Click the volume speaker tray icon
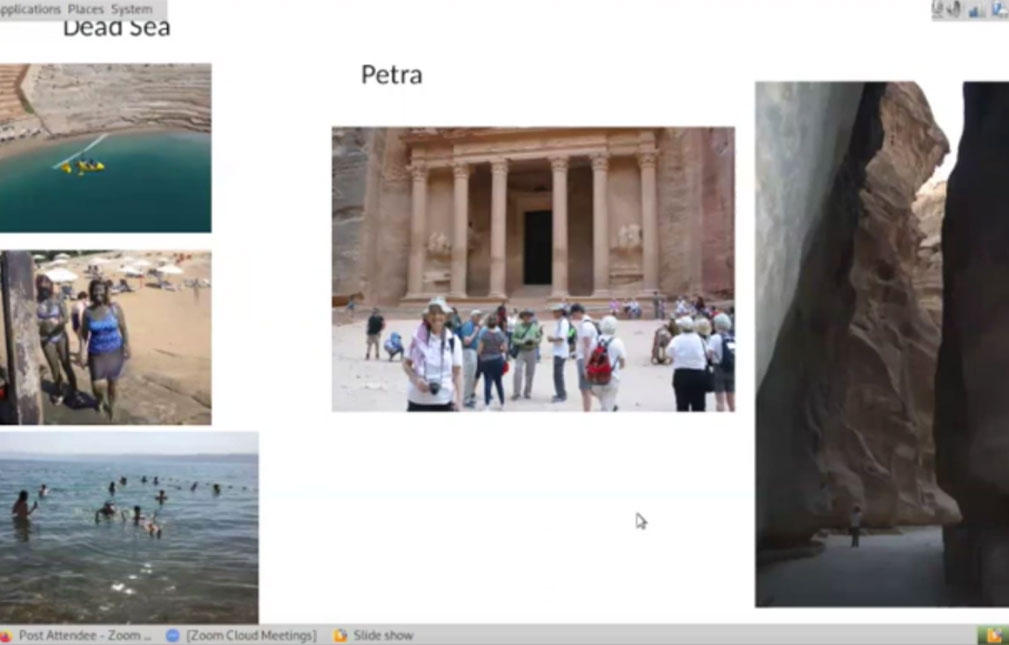This screenshot has height=645, width=1009. (x=955, y=9)
